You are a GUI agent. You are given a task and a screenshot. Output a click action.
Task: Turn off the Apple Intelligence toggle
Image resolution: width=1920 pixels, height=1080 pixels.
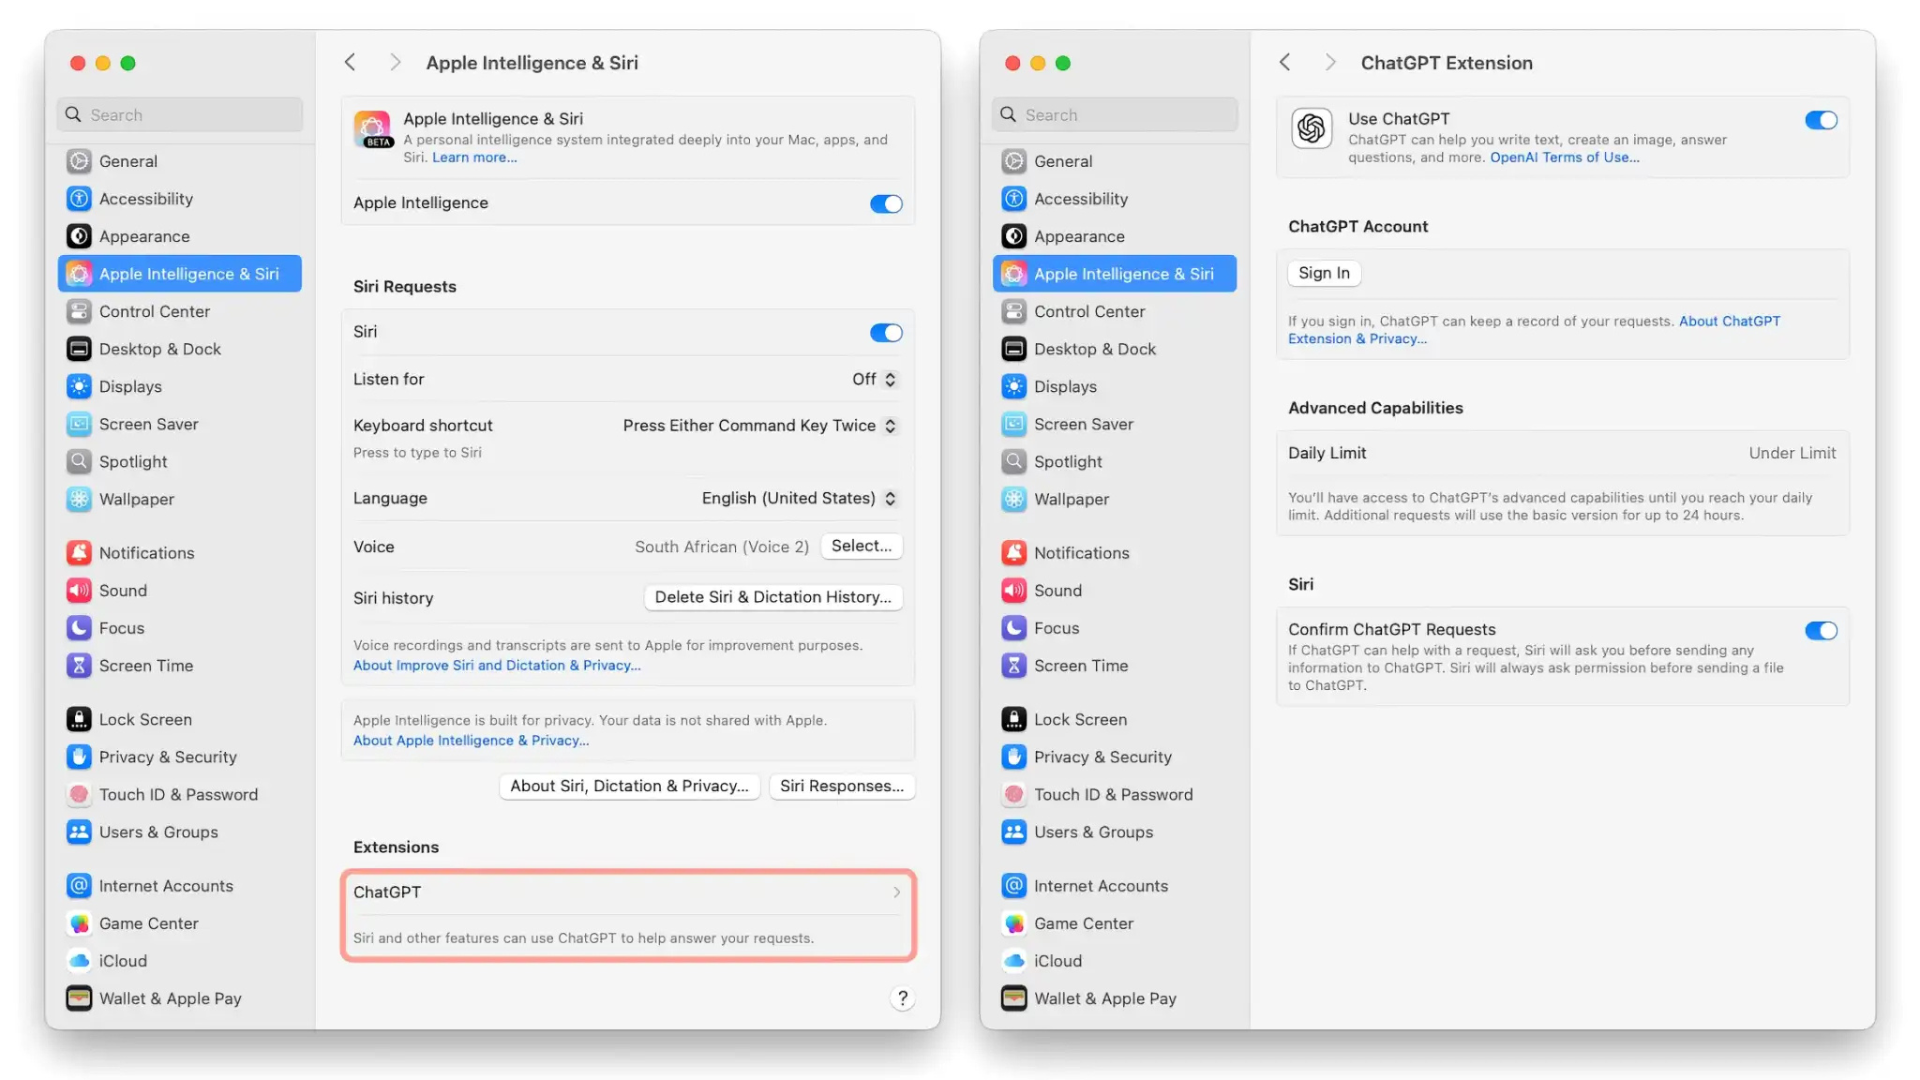click(x=885, y=204)
